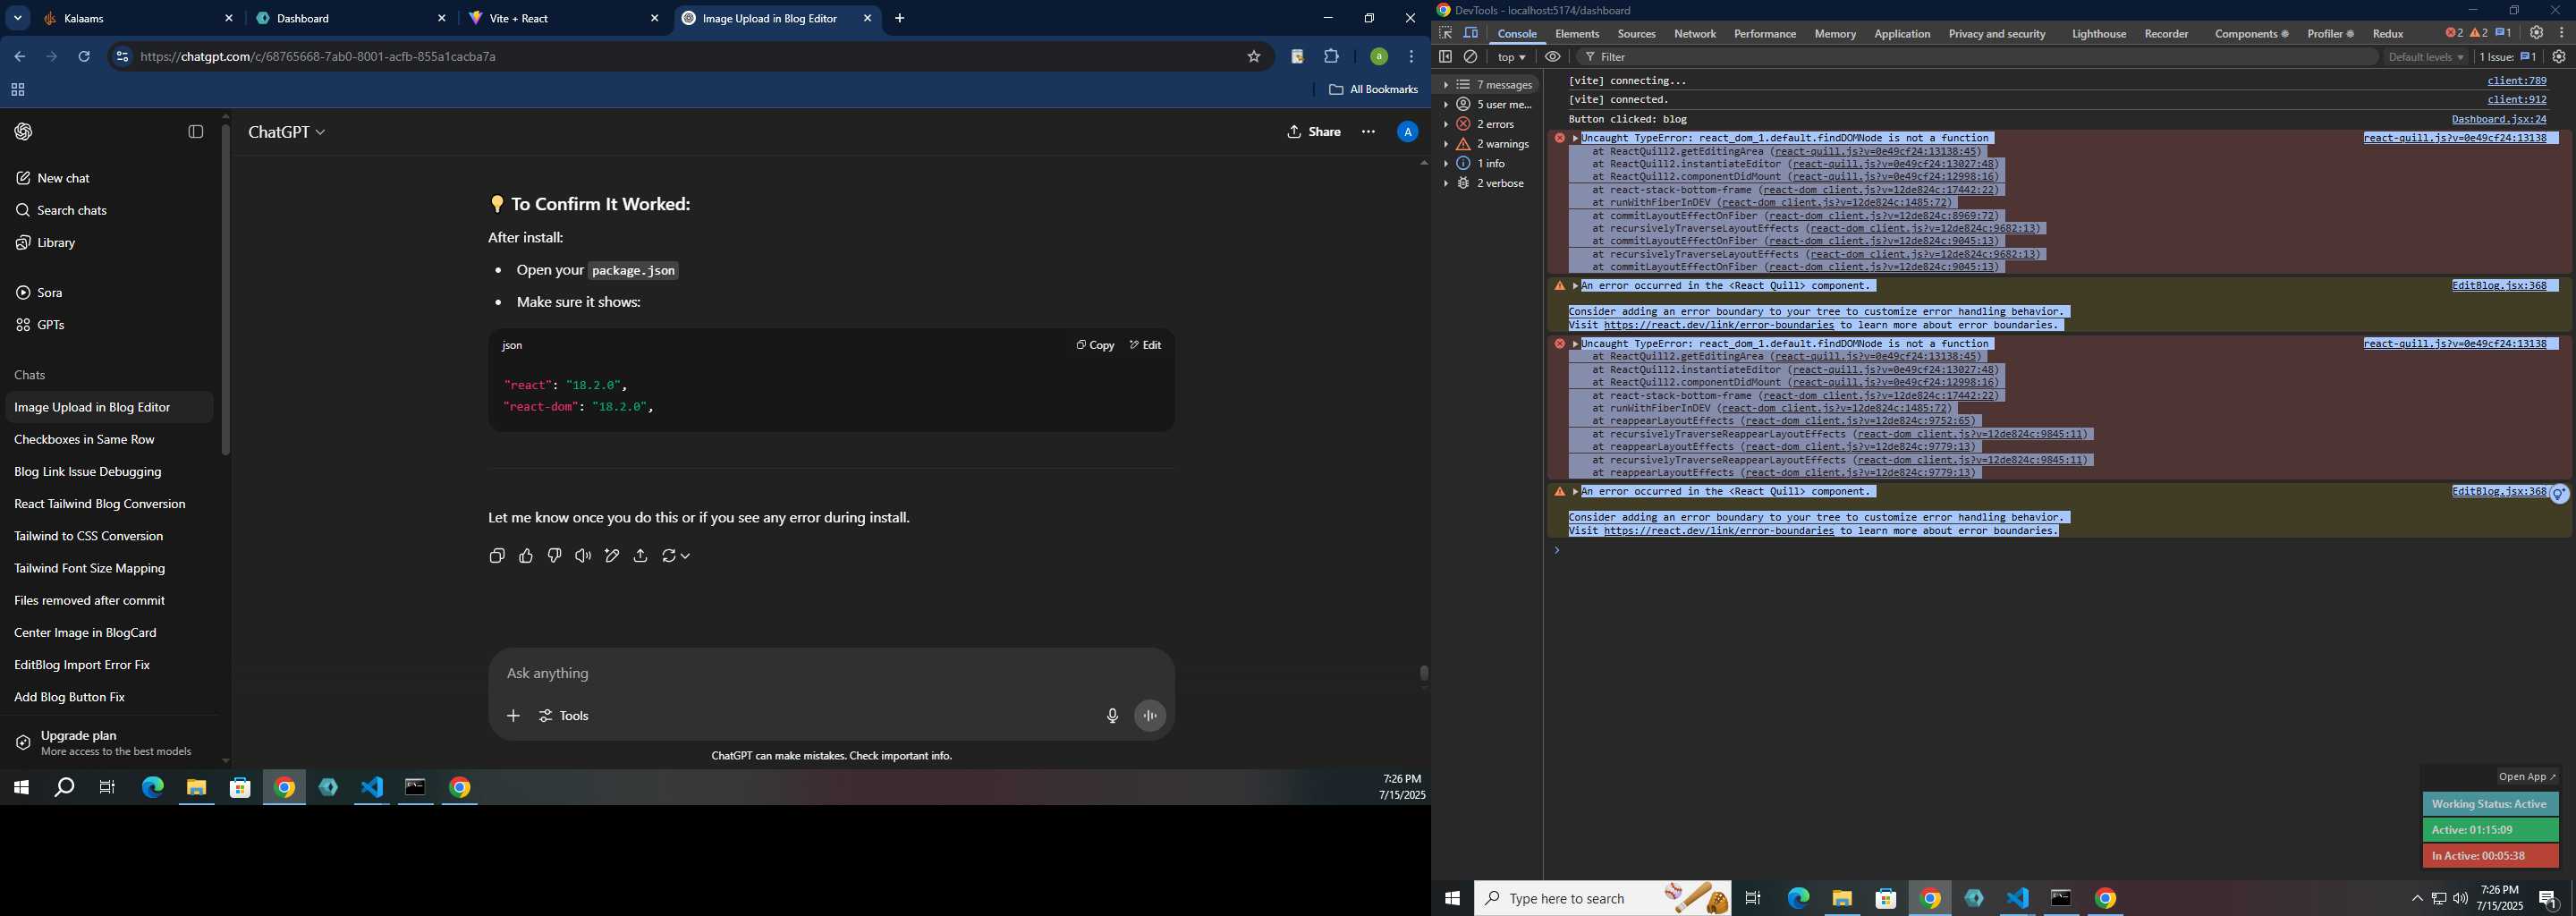2576x916 pixels.
Task: Click the ChatGPT logo in sidebar
Action: point(23,132)
